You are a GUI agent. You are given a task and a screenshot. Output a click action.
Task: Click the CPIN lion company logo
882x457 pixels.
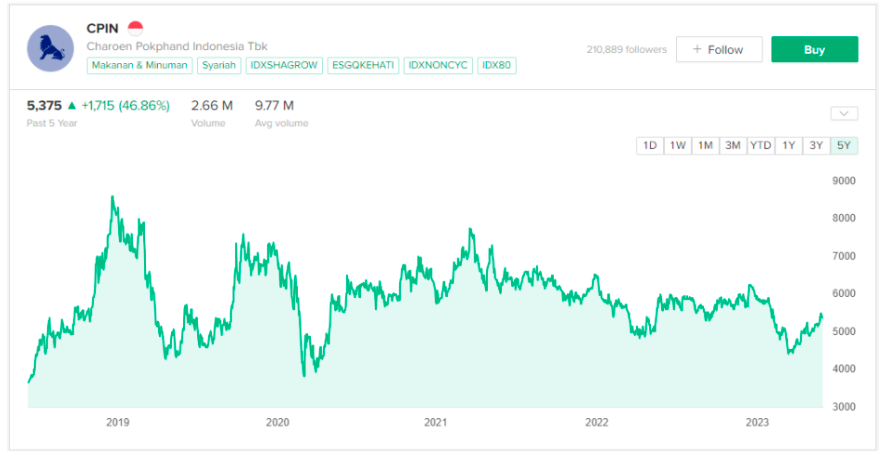click(x=51, y=48)
